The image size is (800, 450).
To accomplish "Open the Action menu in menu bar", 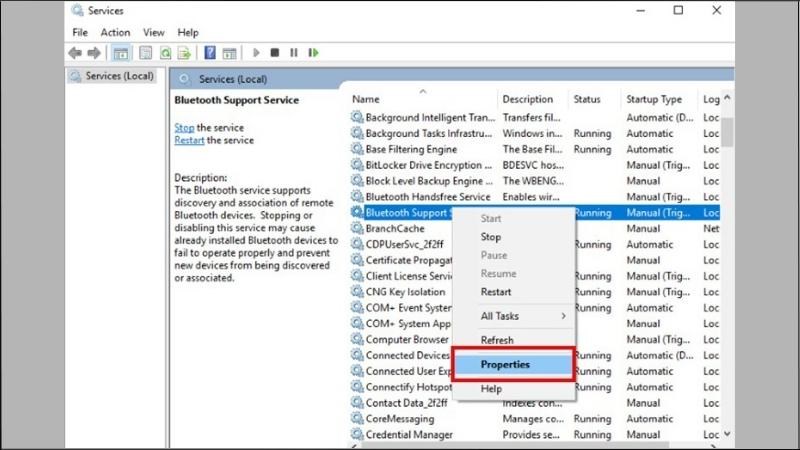I will click(x=115, y=32).
